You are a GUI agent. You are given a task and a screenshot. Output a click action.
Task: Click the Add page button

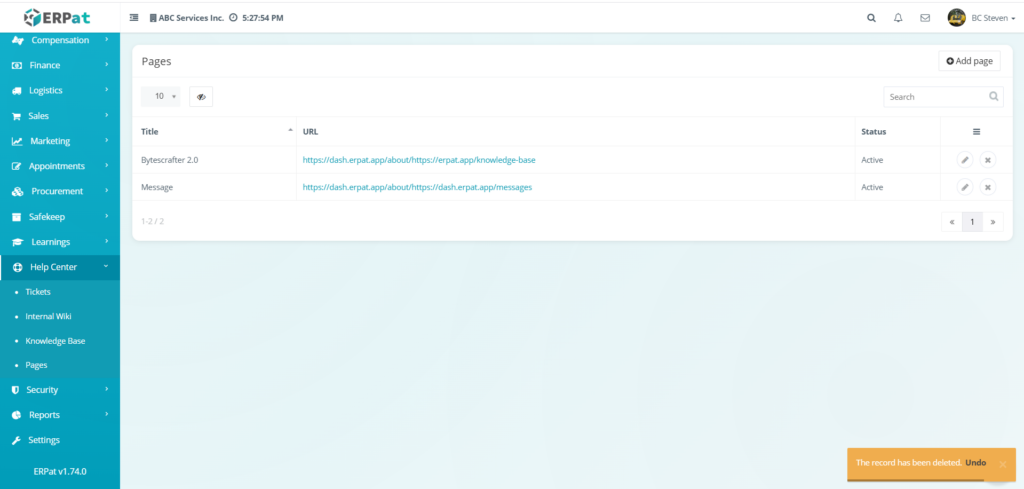coord(969,61)
